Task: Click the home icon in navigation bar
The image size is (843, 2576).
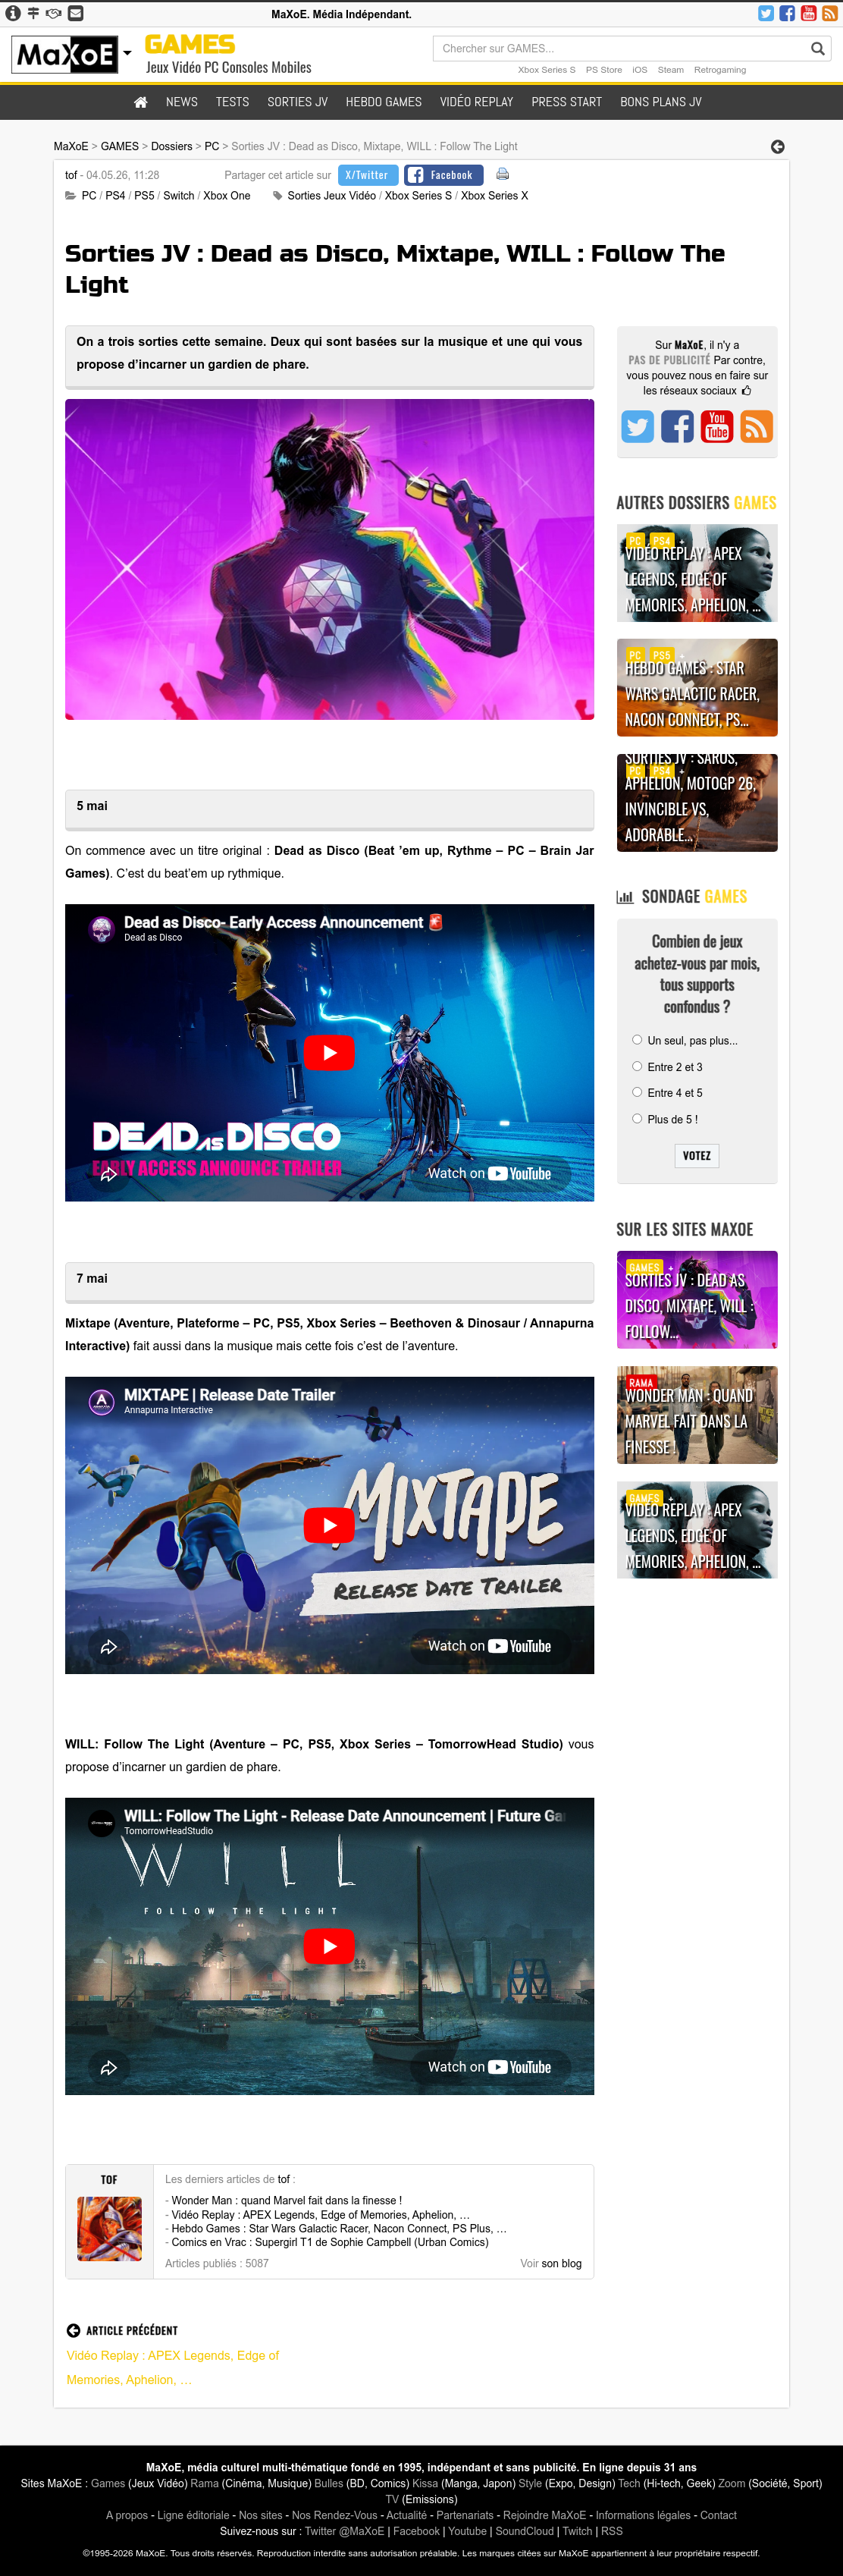Action: coord(140,102)
